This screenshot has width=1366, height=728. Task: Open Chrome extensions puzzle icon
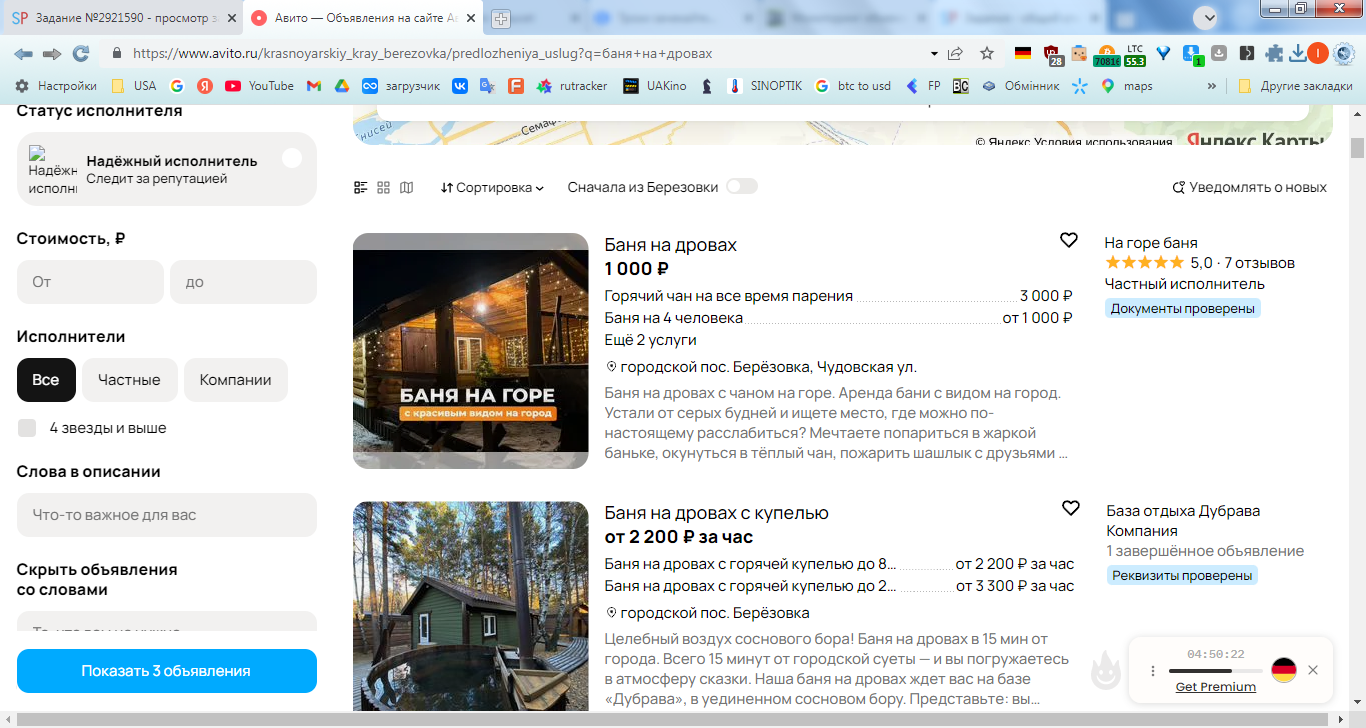(x=1274, y=54)
